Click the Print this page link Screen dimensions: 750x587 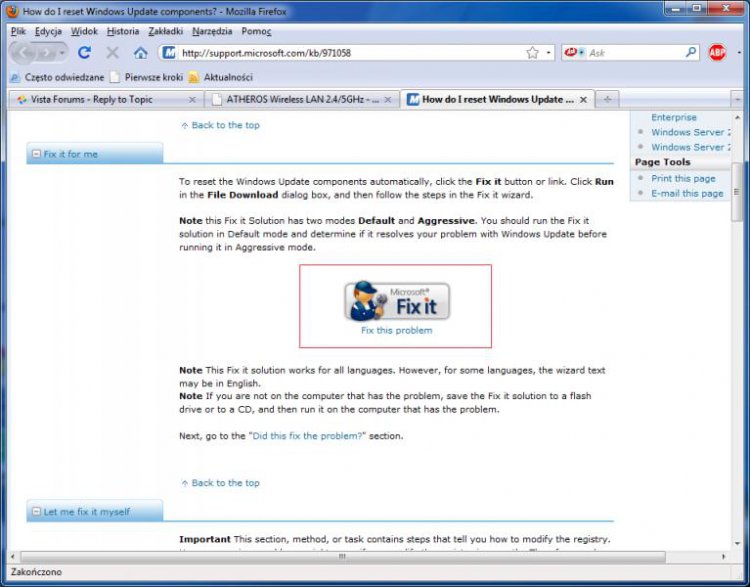click(x=683, y=178)
